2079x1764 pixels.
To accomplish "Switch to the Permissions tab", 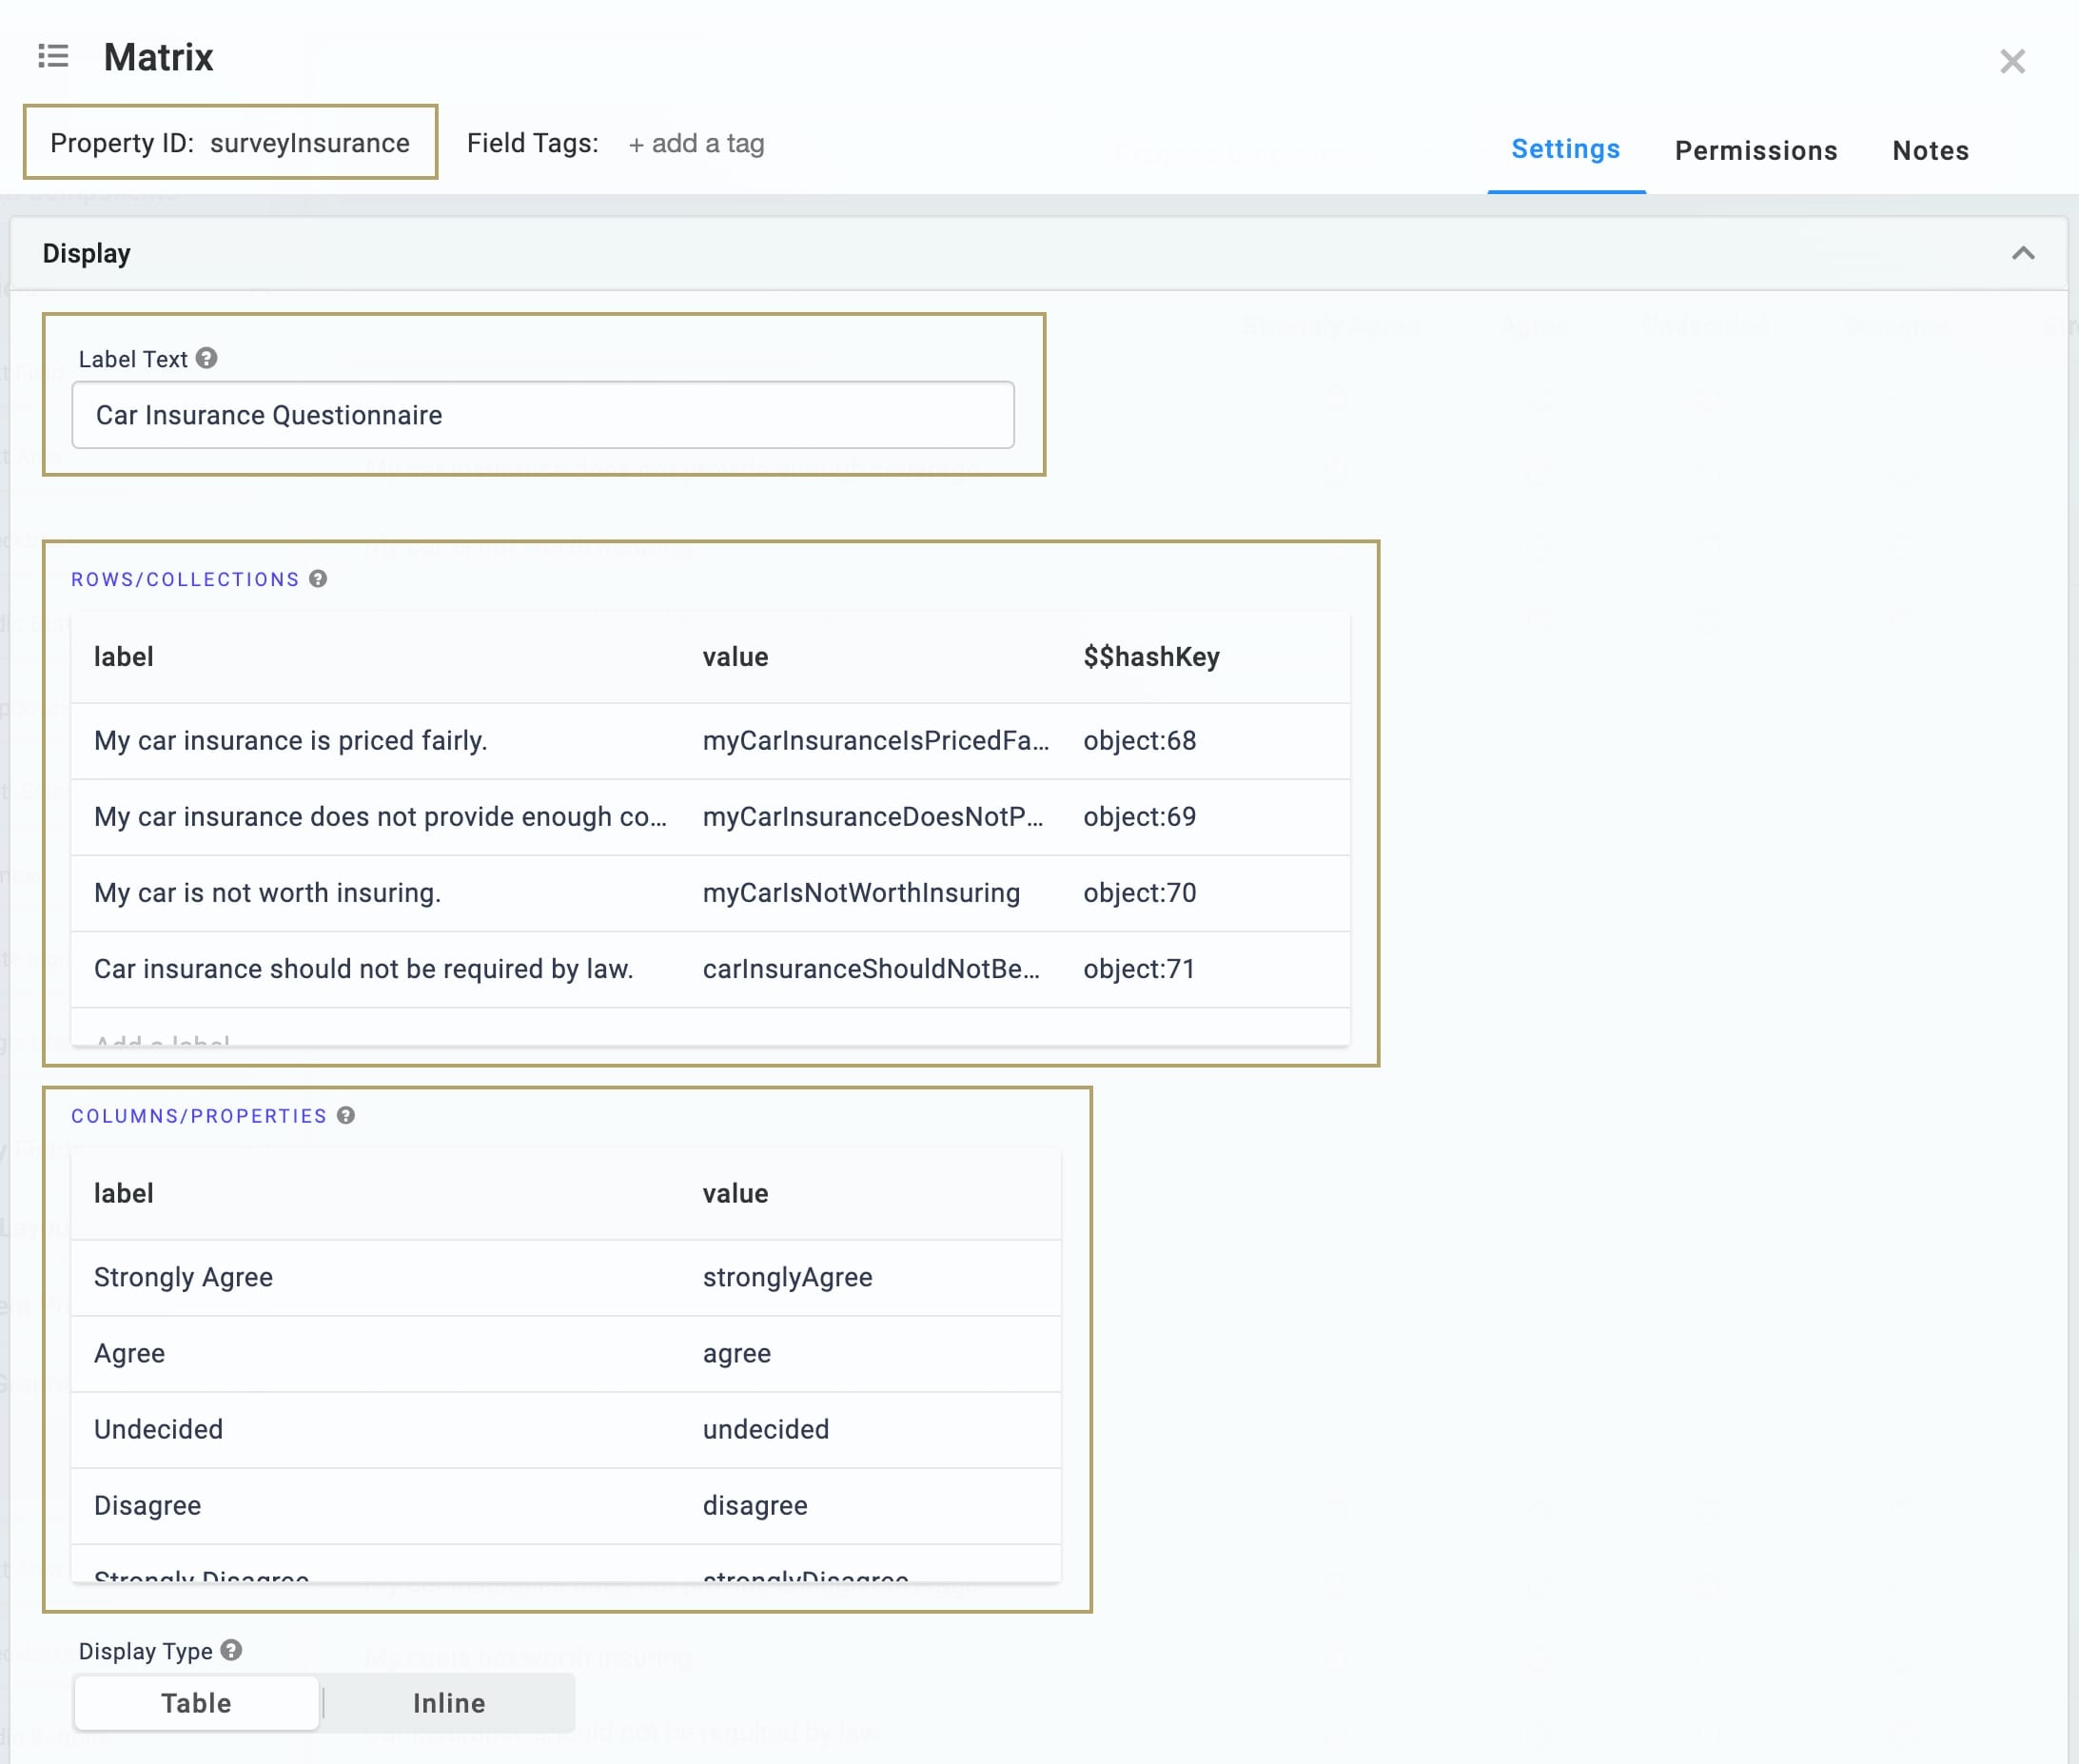I will [x=1756, y=150].
